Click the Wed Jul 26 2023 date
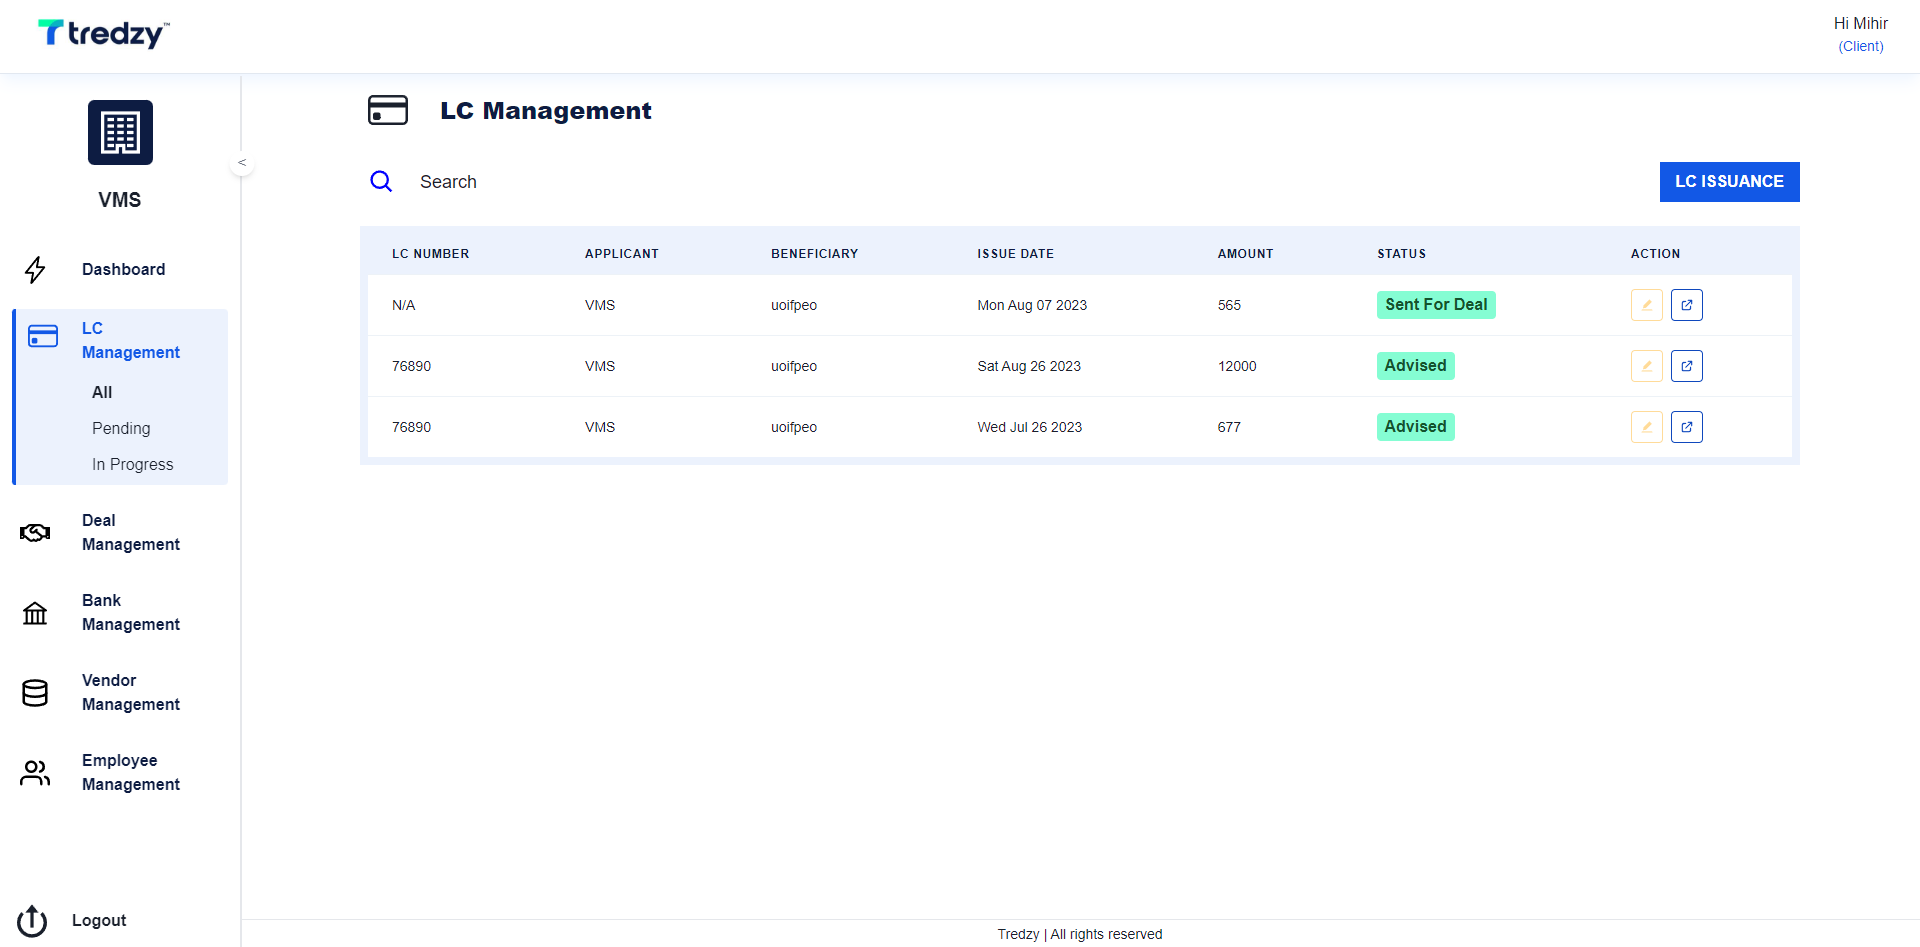This screenshot has width=1920, height=947. point(1030,428)
